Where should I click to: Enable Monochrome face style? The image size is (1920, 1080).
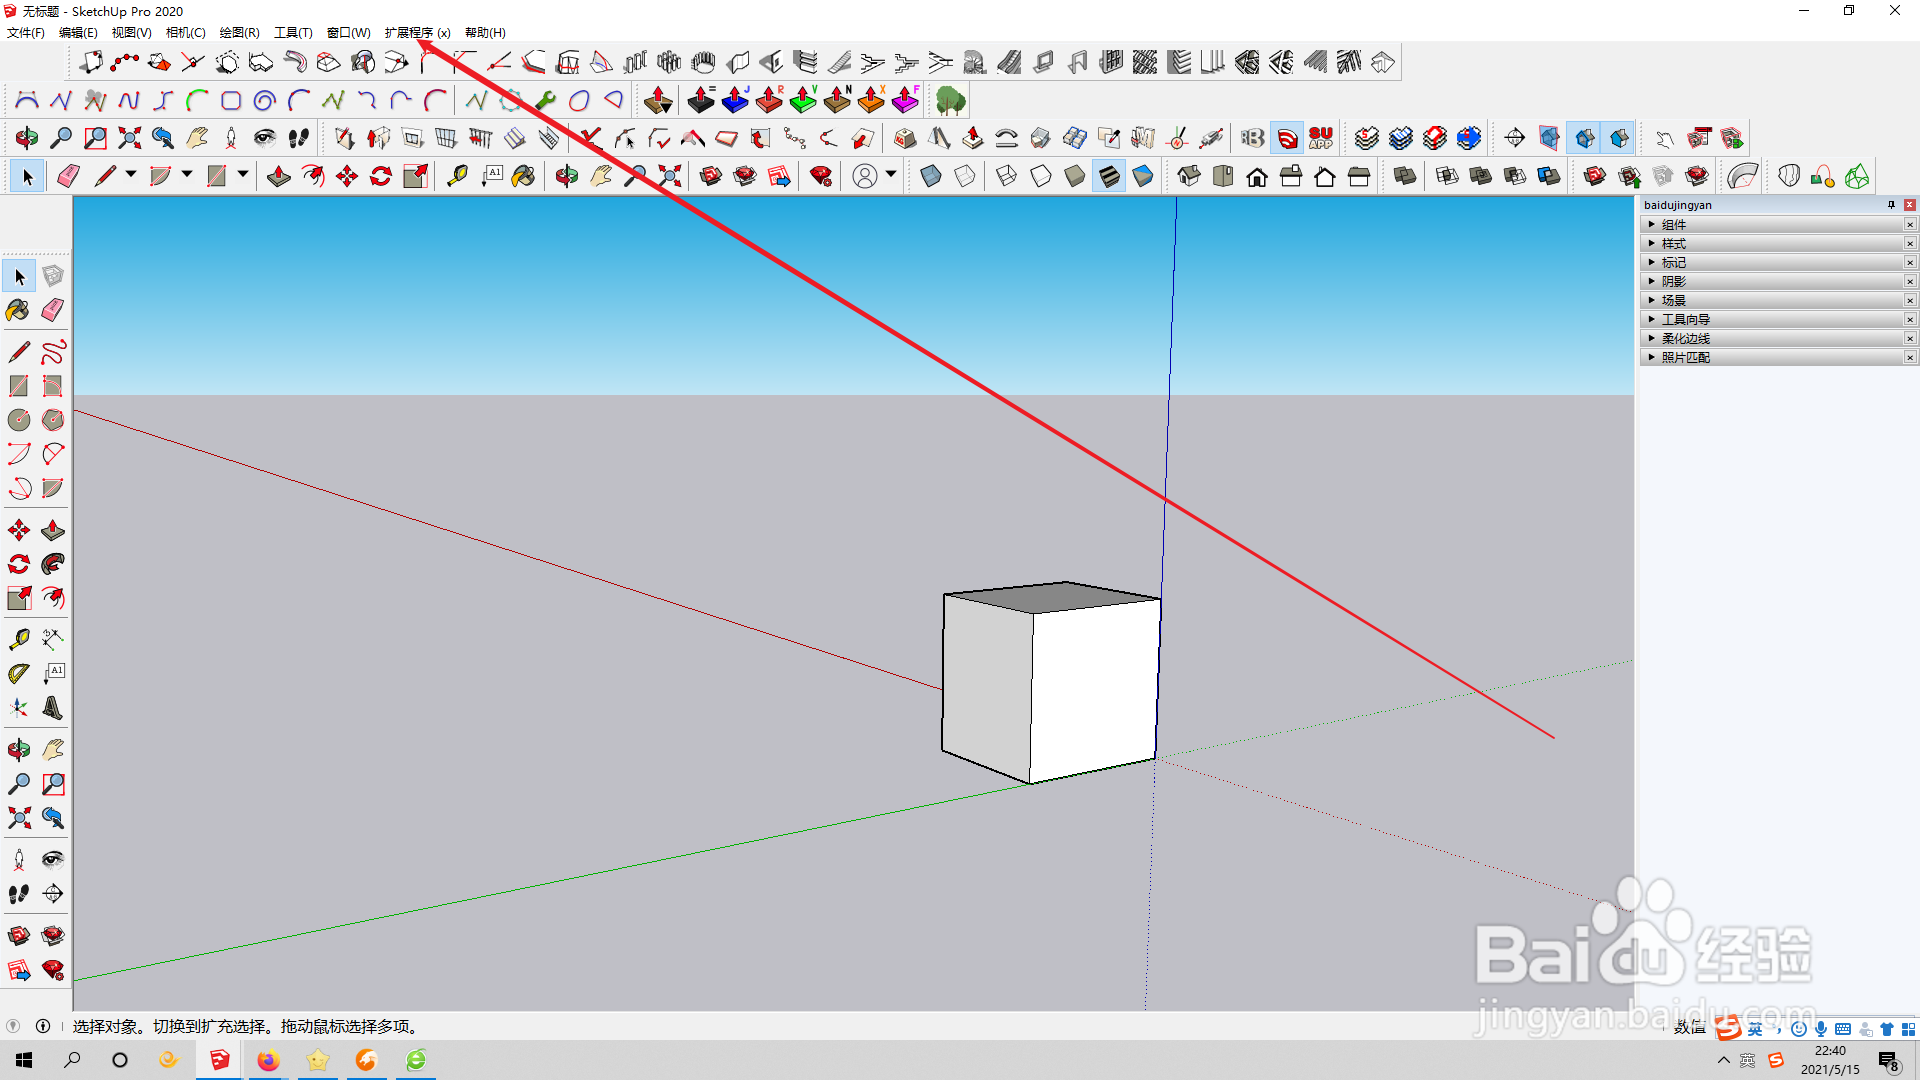point(1143,177)
